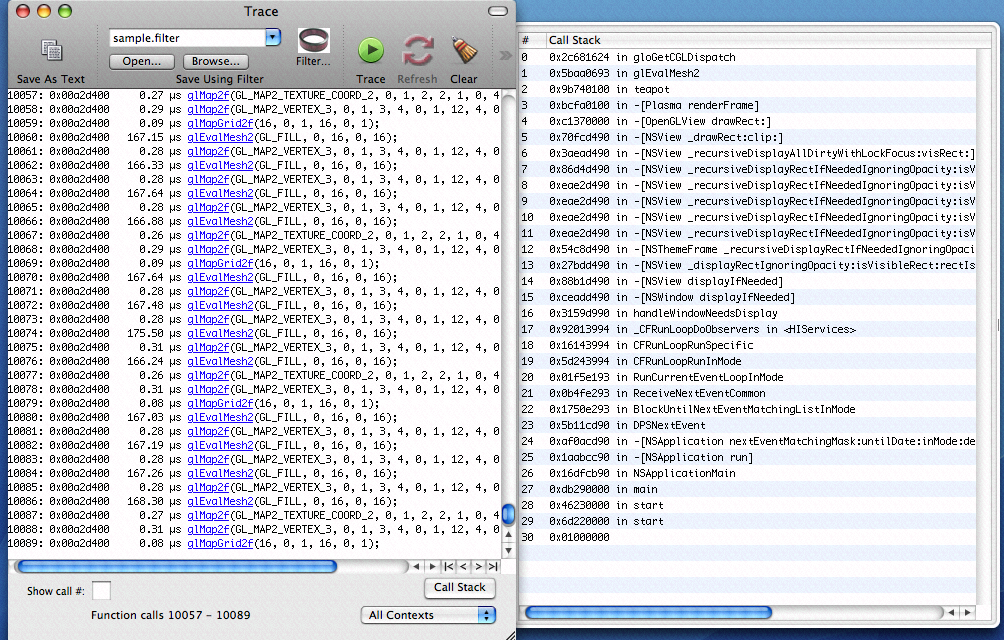
Task: Click the Call Stack column header
Action: click(x=760, y=40)
